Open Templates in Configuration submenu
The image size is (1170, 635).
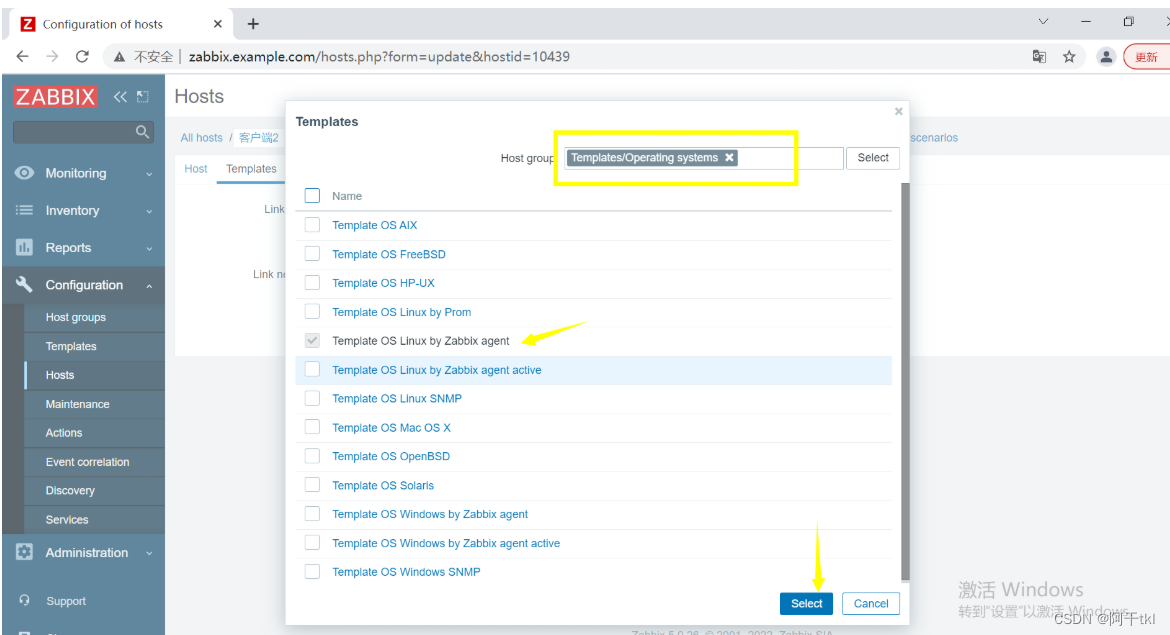click(71, 346)
